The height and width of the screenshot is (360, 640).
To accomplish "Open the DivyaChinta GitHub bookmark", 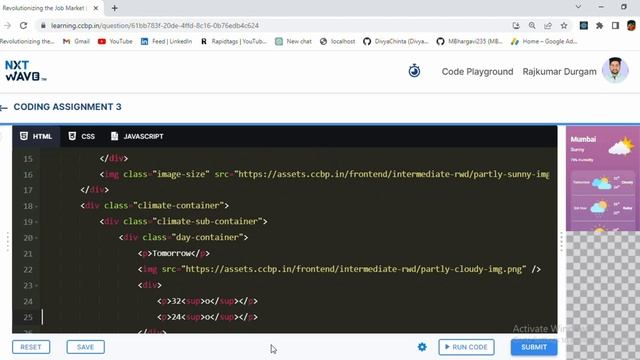I will (396, 41).
